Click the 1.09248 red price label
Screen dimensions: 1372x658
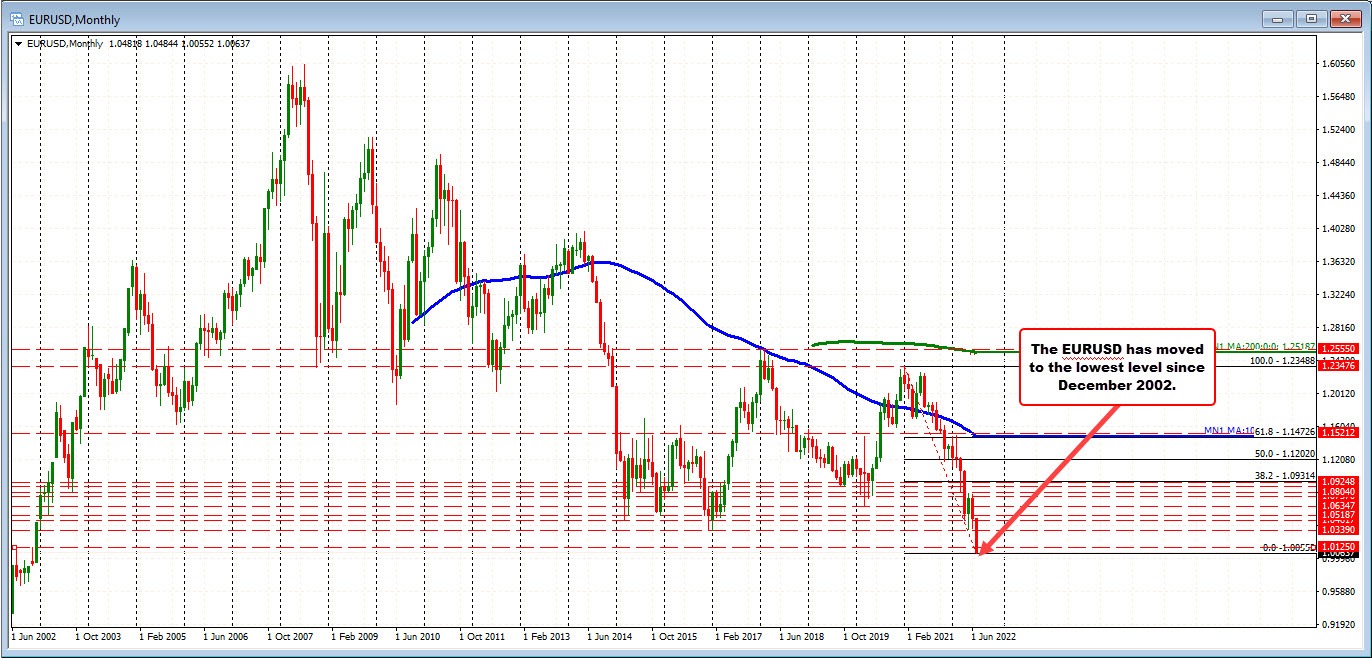tap(1336, 482)
